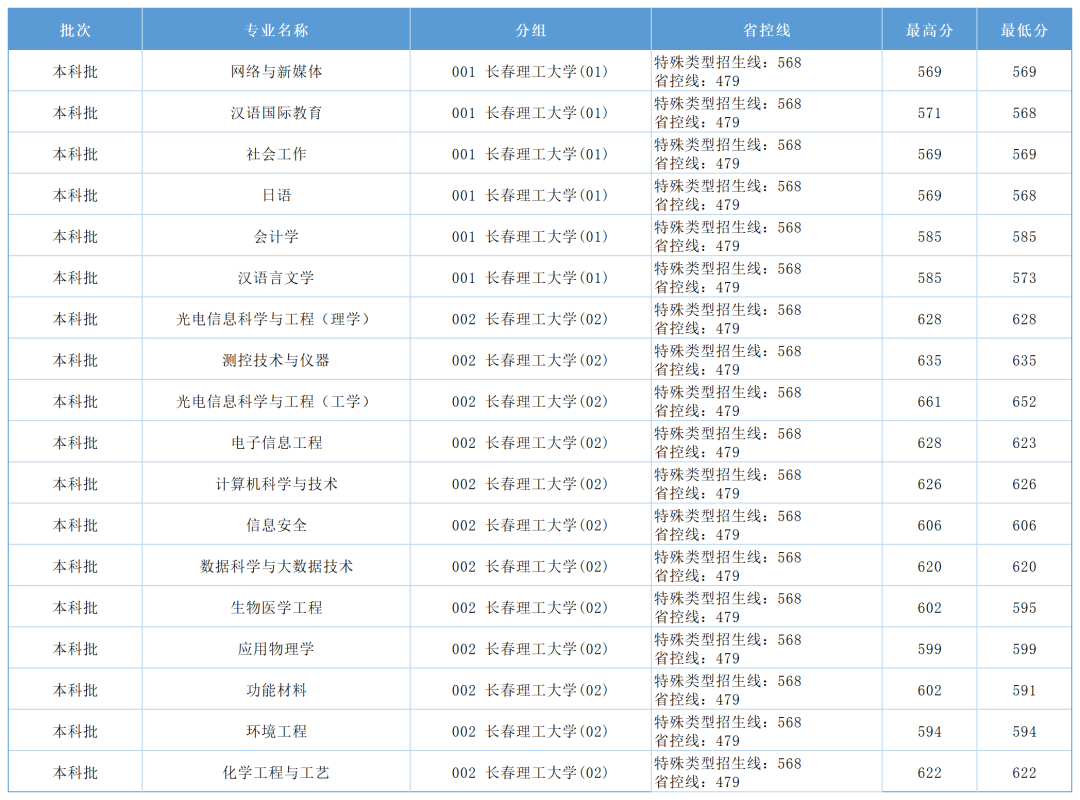Click the 省控线 column header

point(767,30)
